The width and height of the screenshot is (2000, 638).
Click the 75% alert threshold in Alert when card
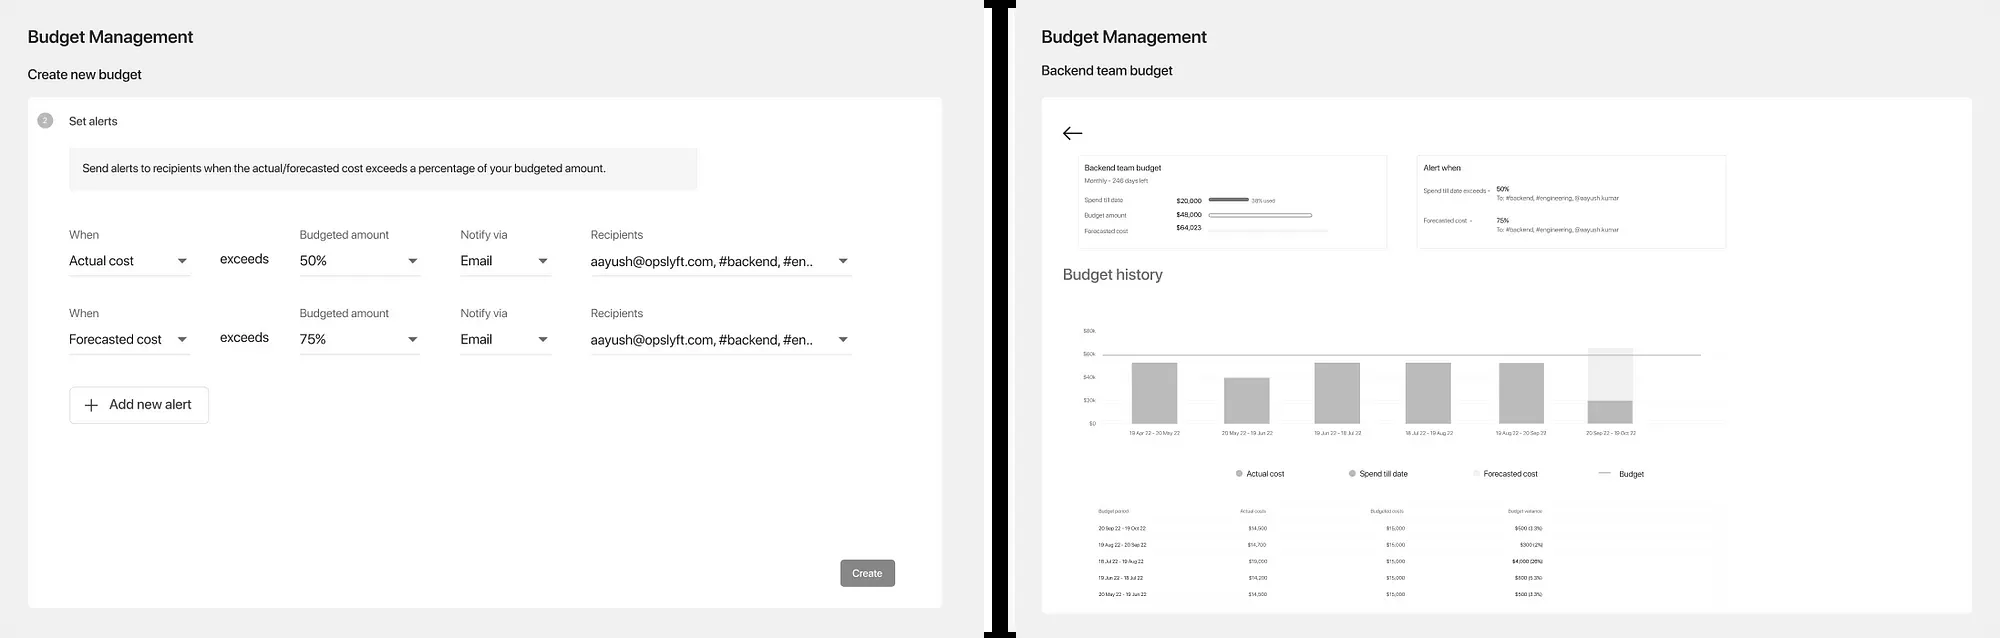click(x=1503, y=220)
